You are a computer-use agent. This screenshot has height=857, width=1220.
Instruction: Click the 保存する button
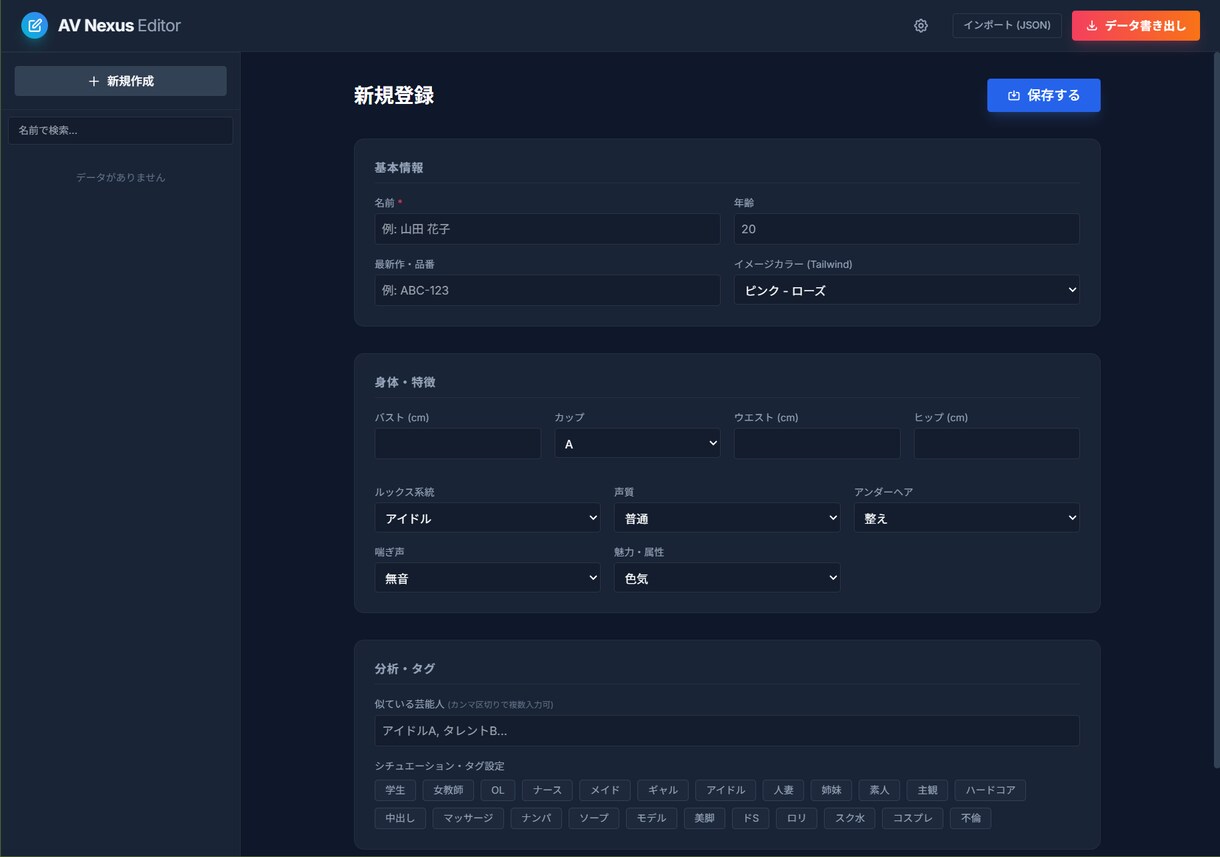tap(1043, 95)
